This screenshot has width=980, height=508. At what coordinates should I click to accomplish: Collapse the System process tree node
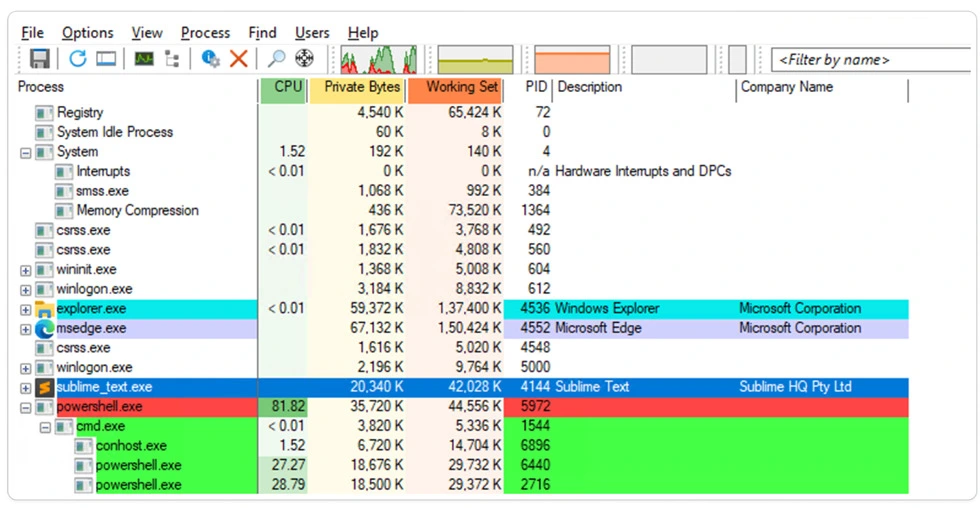pos(26,152)
